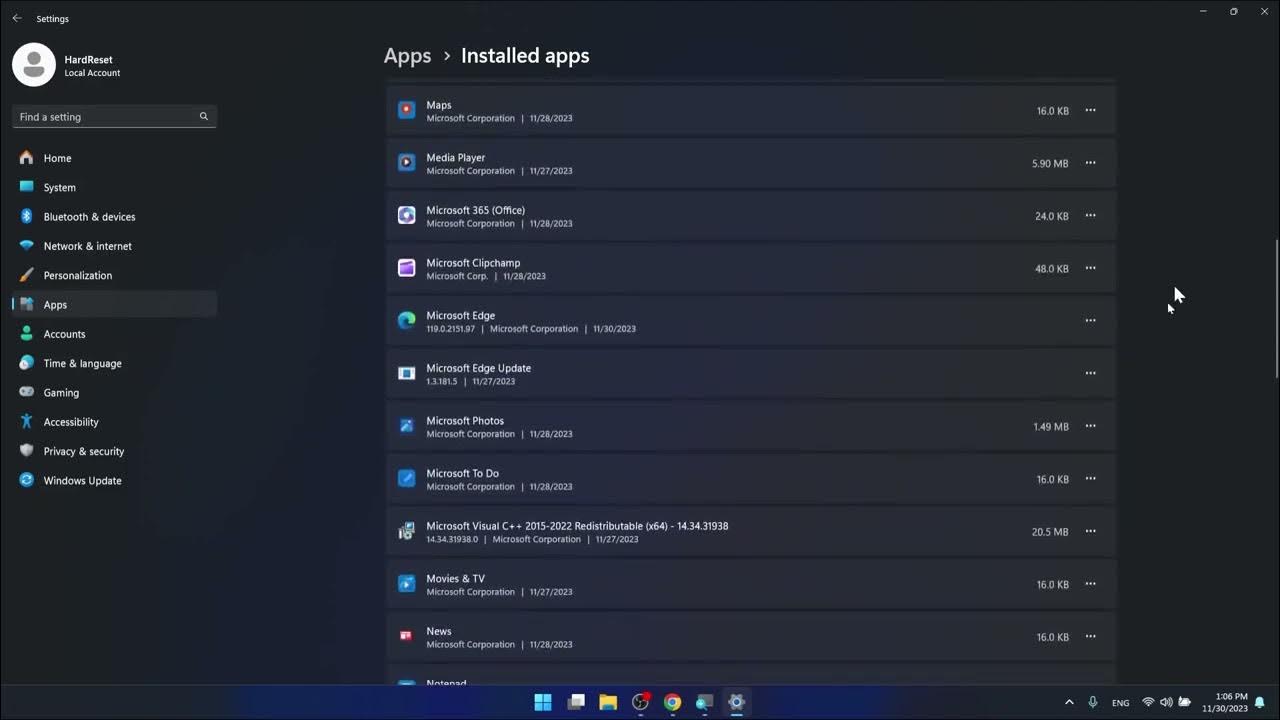Open Network & internet settings

coord(87,246)
